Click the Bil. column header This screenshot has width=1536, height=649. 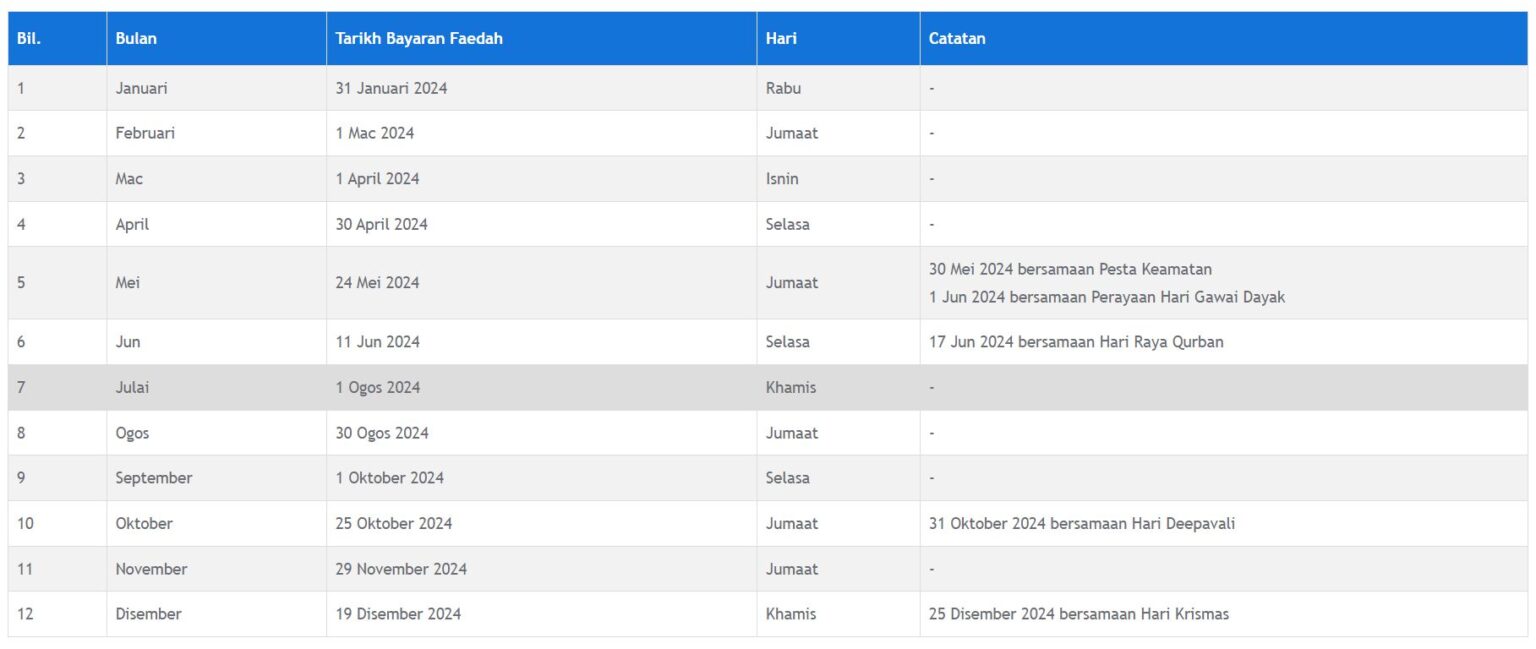tap(28, 39)
